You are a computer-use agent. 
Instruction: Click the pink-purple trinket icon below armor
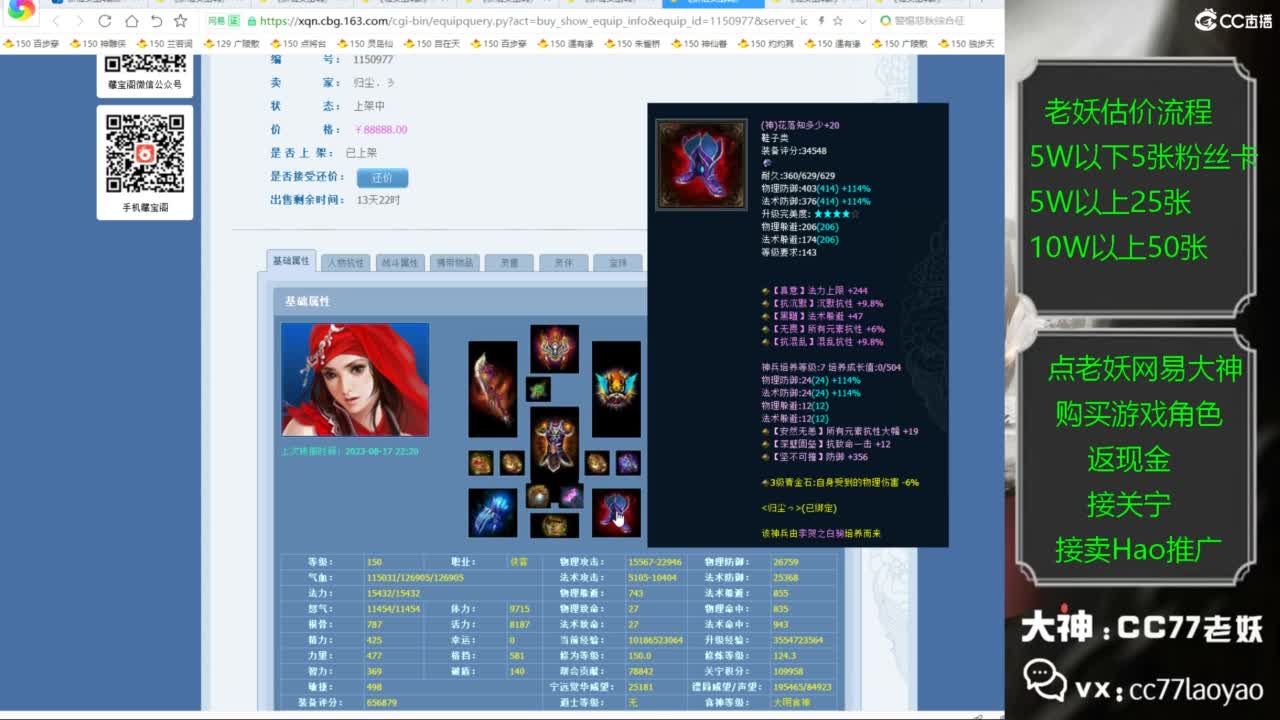tap(570, 495)
